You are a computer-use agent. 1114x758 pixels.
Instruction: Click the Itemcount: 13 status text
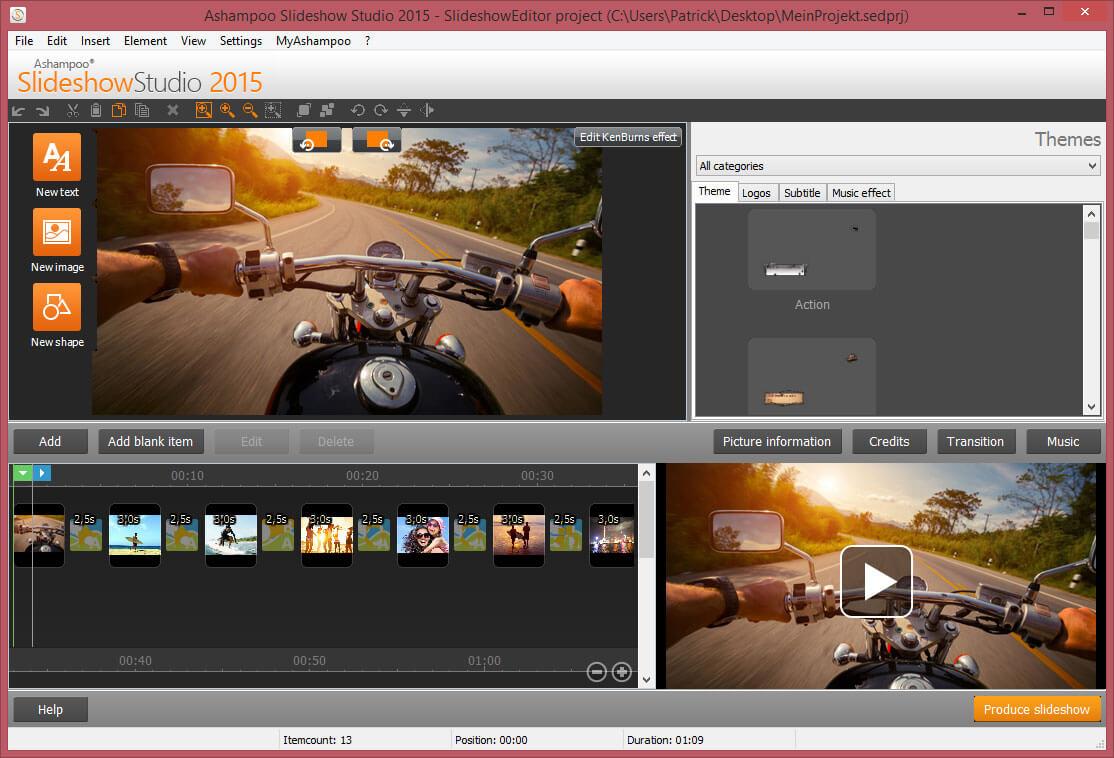point(318,740)
